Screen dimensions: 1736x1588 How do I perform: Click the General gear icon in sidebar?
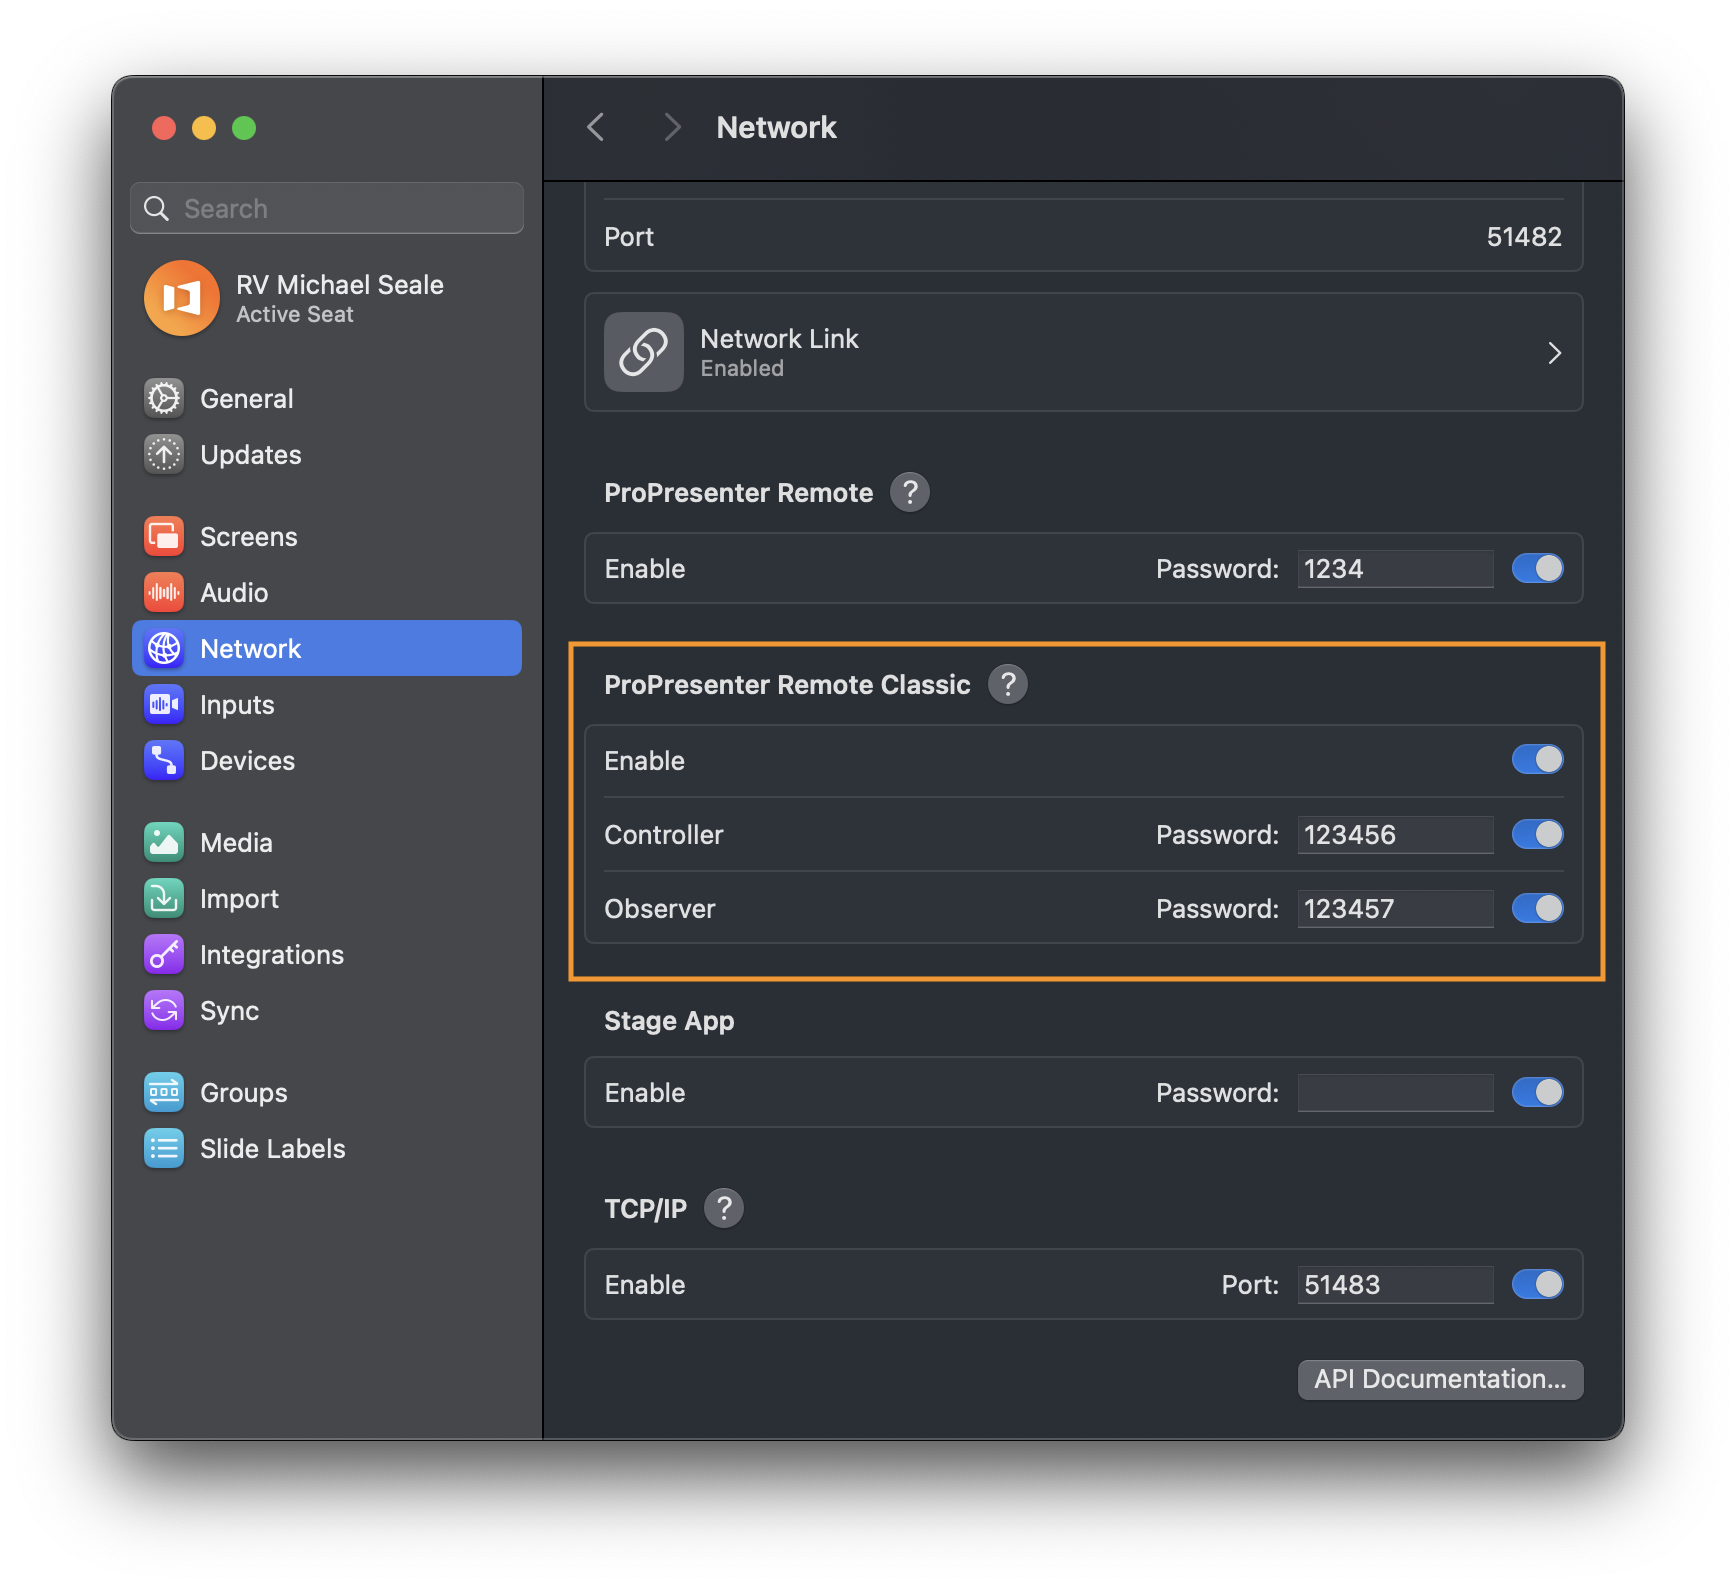coord(164,398)
